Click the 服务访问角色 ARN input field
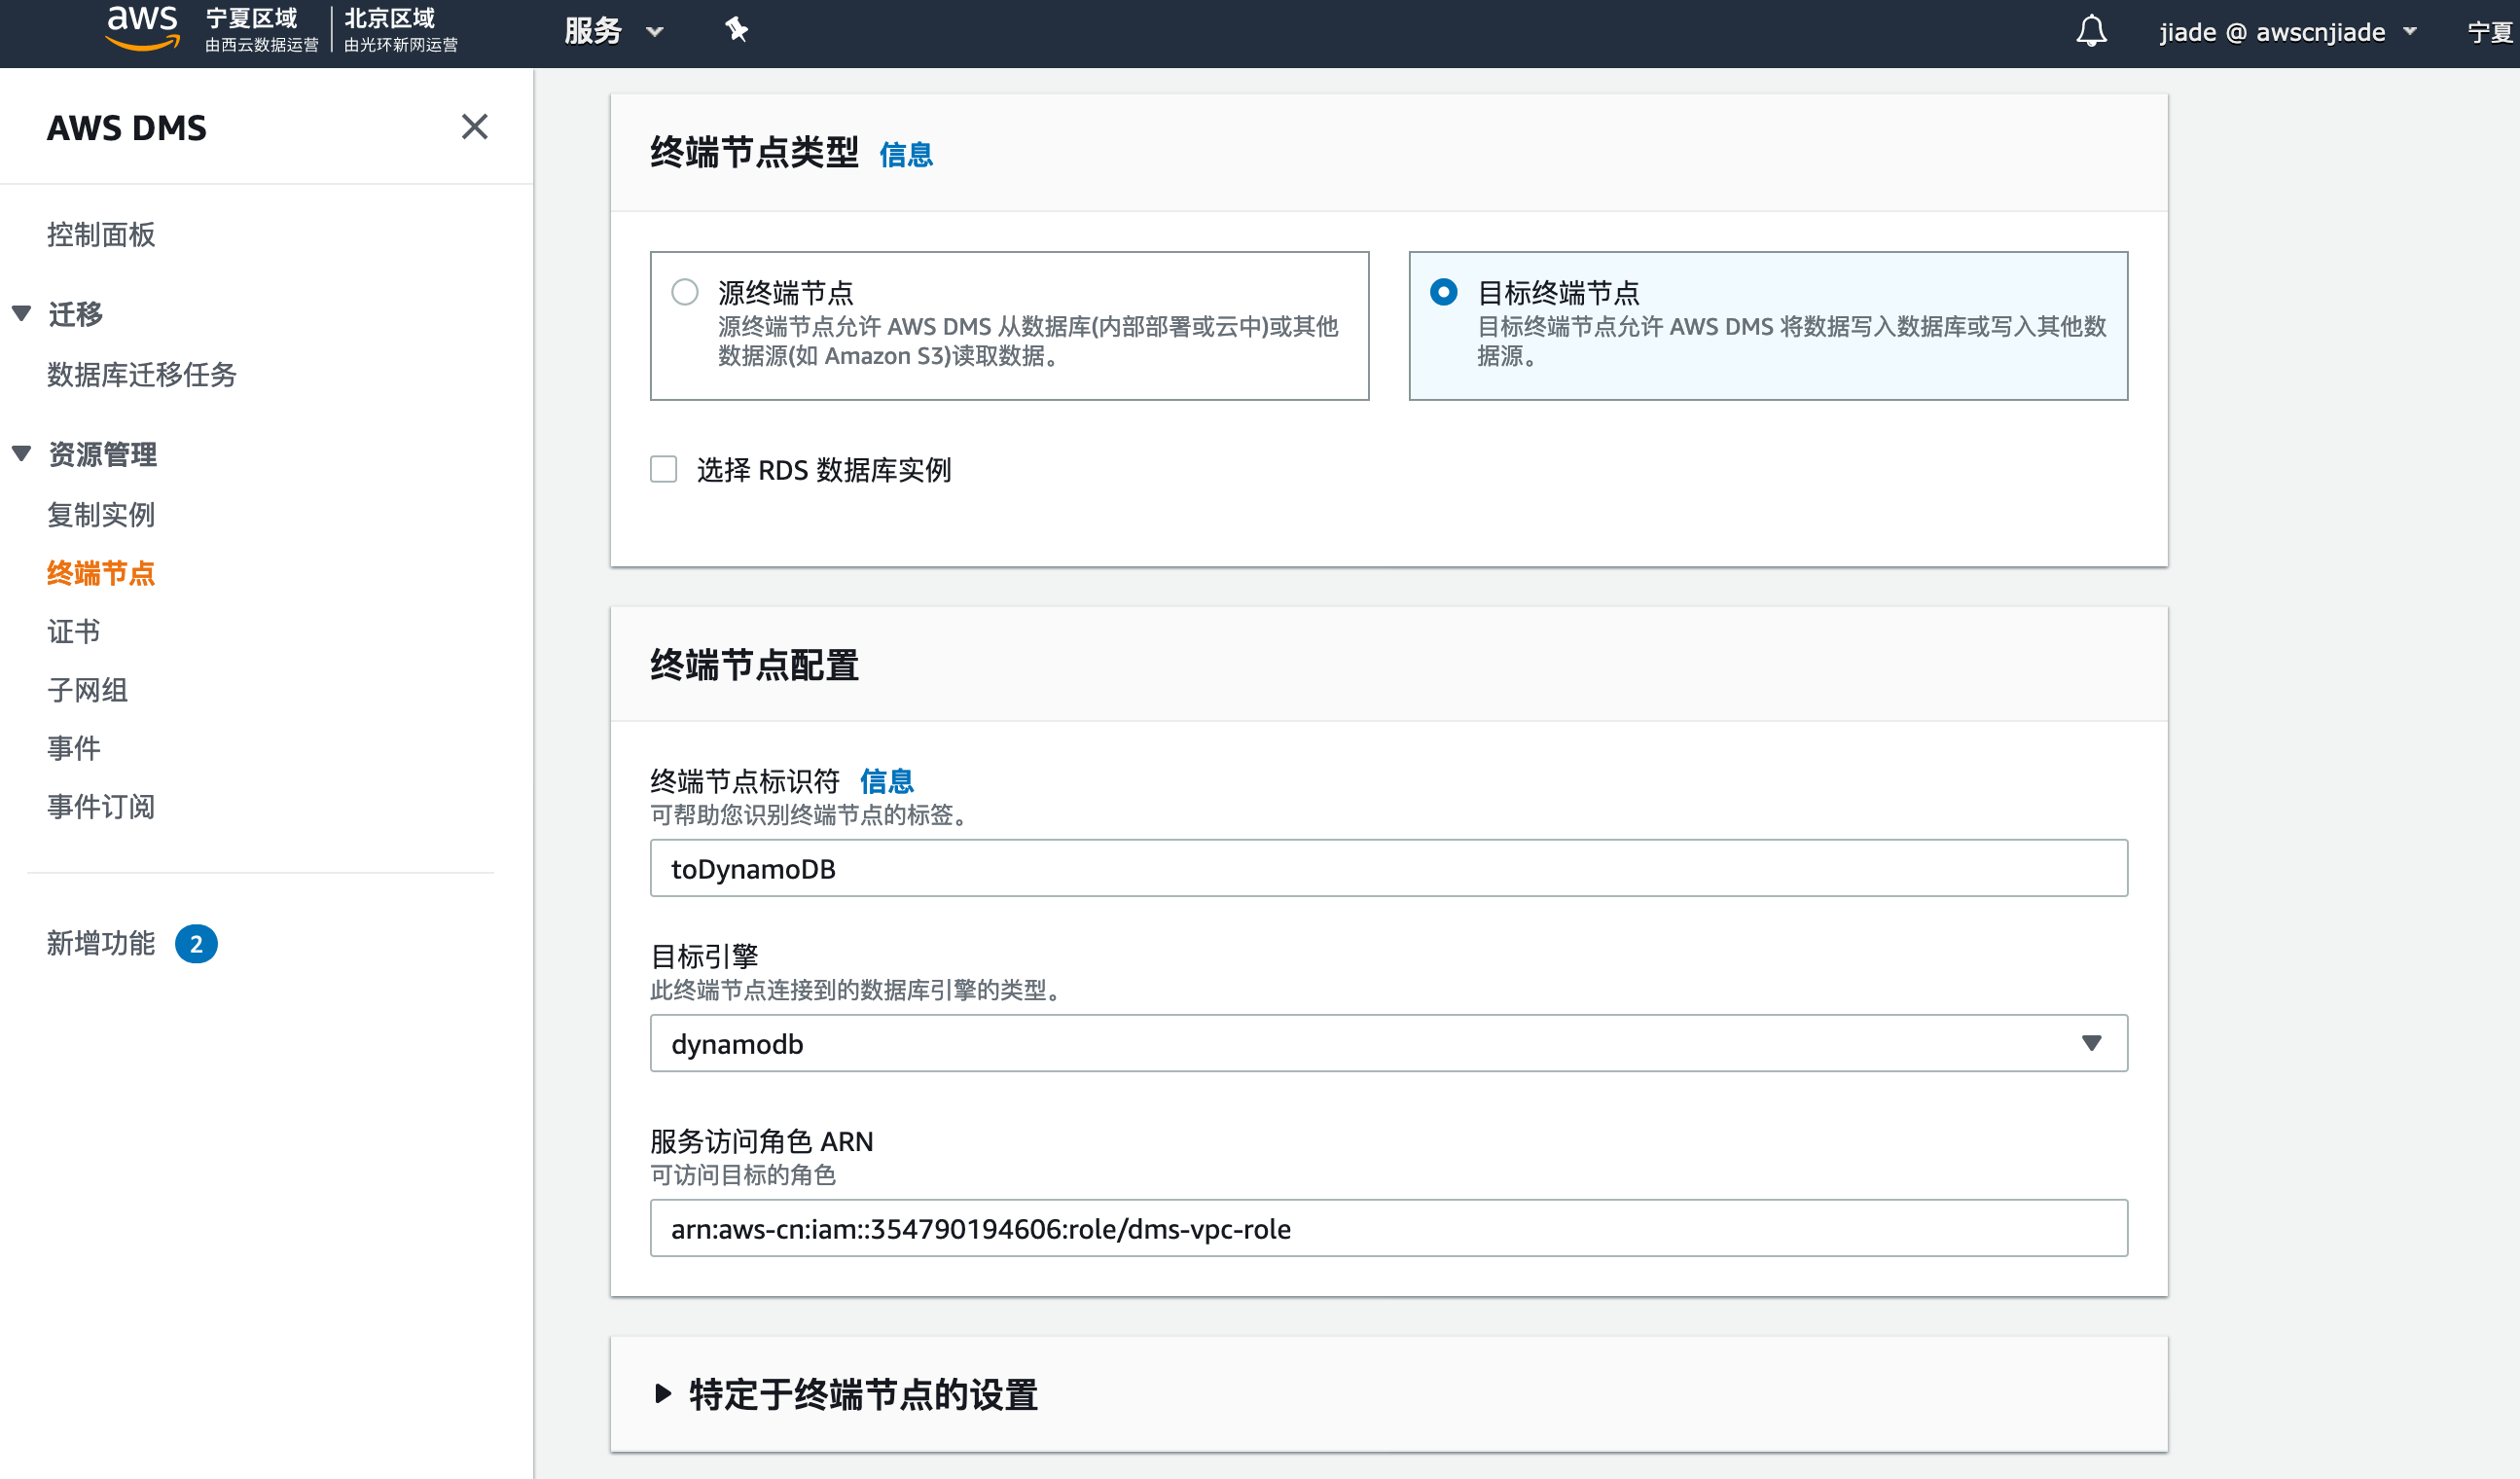Image resolution: width=2520 pixels, height=1479 pixels. click(x=1388, y=1228)
